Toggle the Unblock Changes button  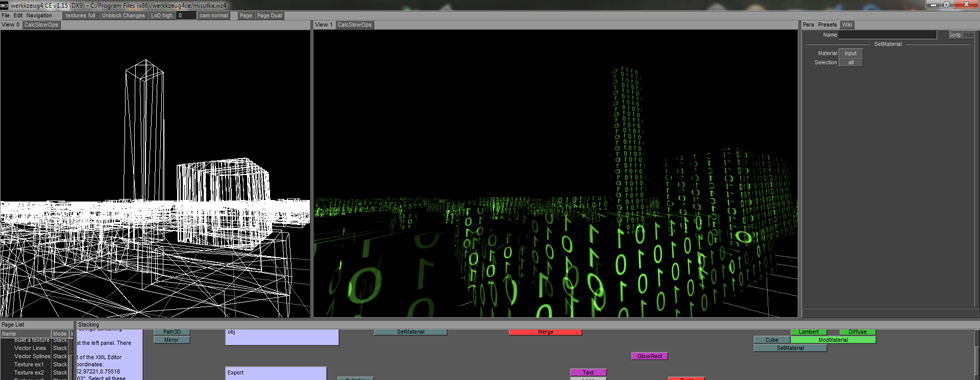(123, 15)
